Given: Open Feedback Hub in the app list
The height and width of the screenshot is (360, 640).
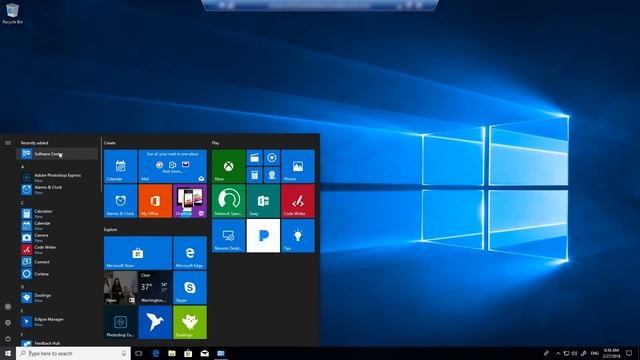Looking at the screenshot, I should tap(57, 343).
